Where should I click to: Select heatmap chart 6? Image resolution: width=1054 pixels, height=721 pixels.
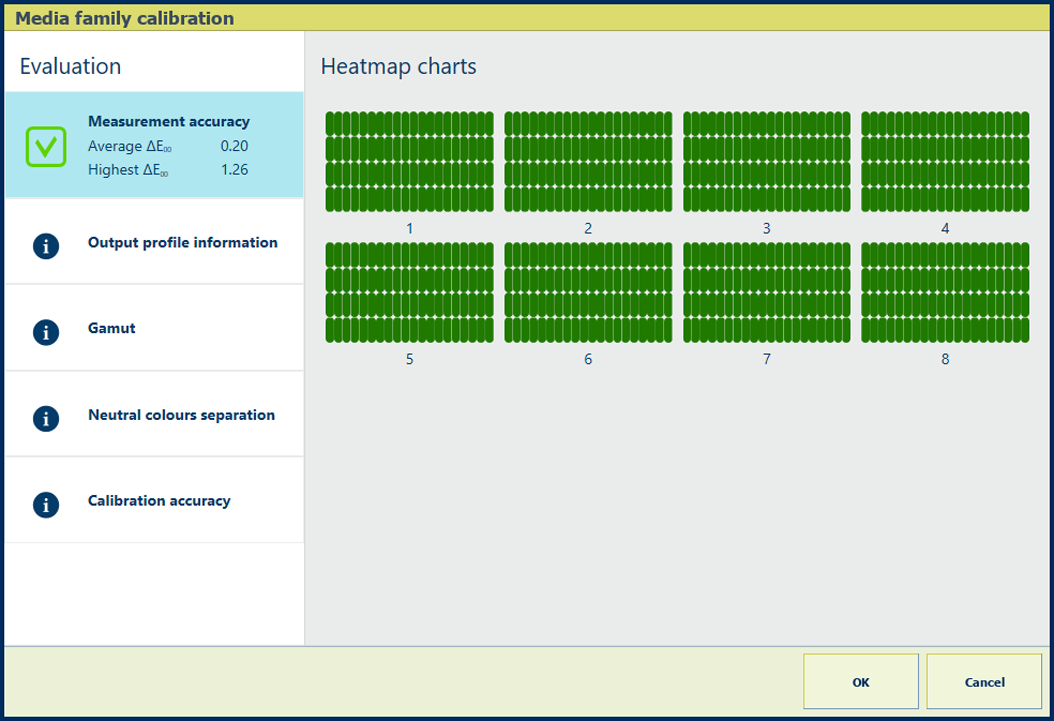pos(588,292)
